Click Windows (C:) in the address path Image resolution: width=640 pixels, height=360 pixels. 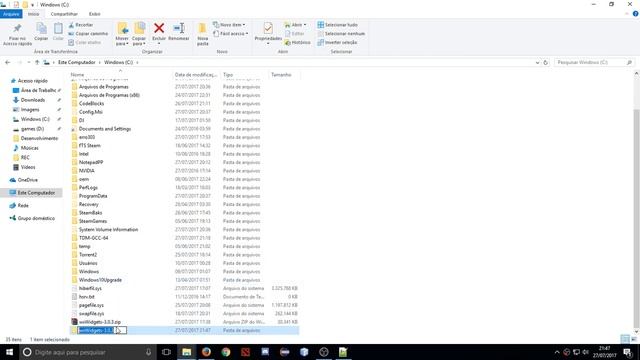click(118, 62)
